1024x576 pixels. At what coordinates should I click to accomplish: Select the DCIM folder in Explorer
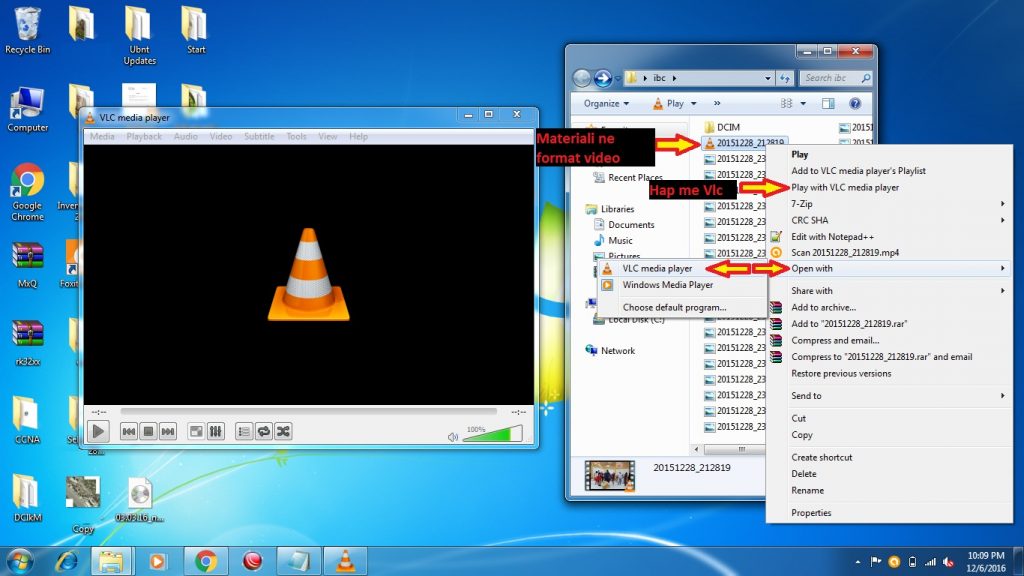(x=721, y=127)
